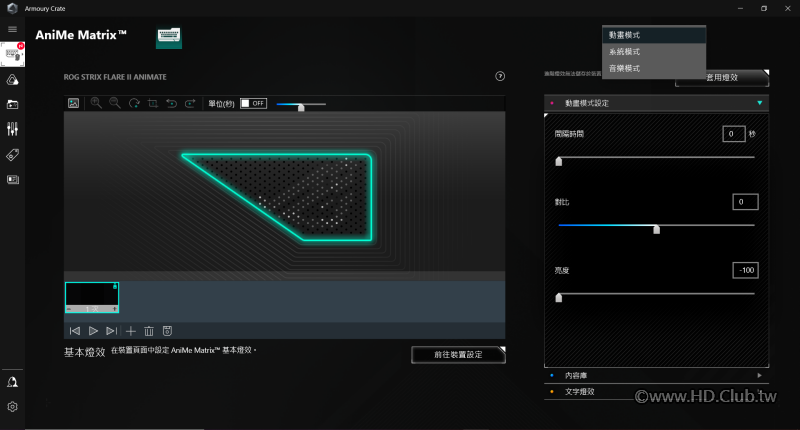This screenshot has height=430, width=800.
Task: Click the 間隔時間 interval slider handle
Action: [x=559, y=161]
